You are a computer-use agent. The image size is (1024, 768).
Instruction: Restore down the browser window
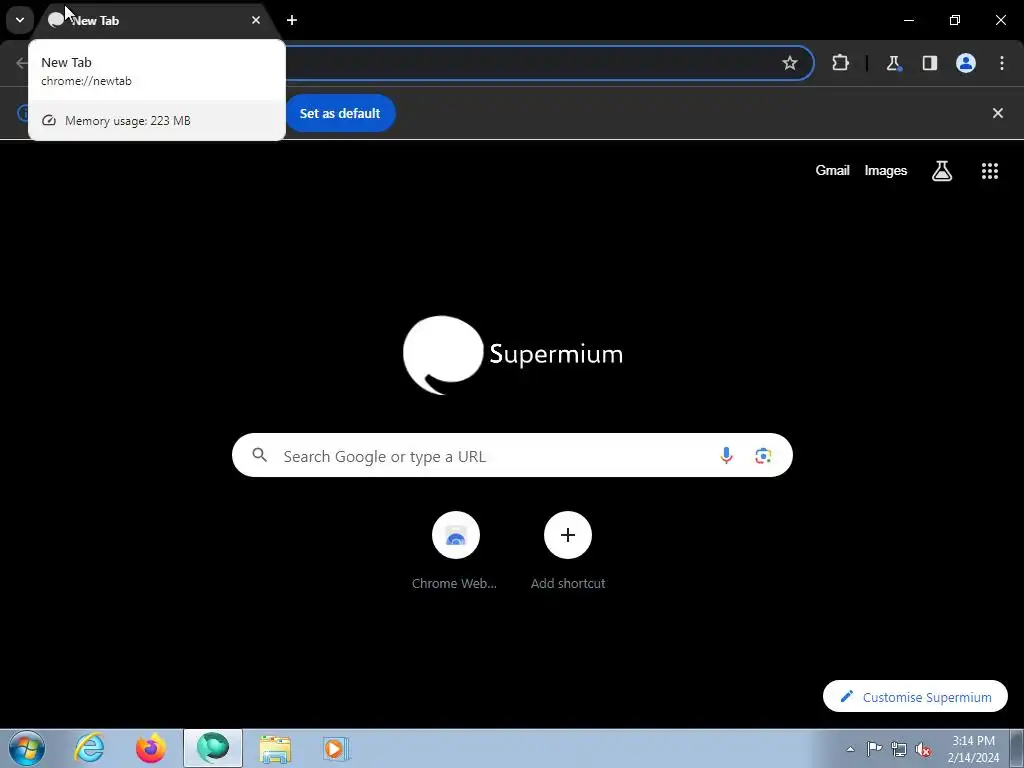coord(955,20)
